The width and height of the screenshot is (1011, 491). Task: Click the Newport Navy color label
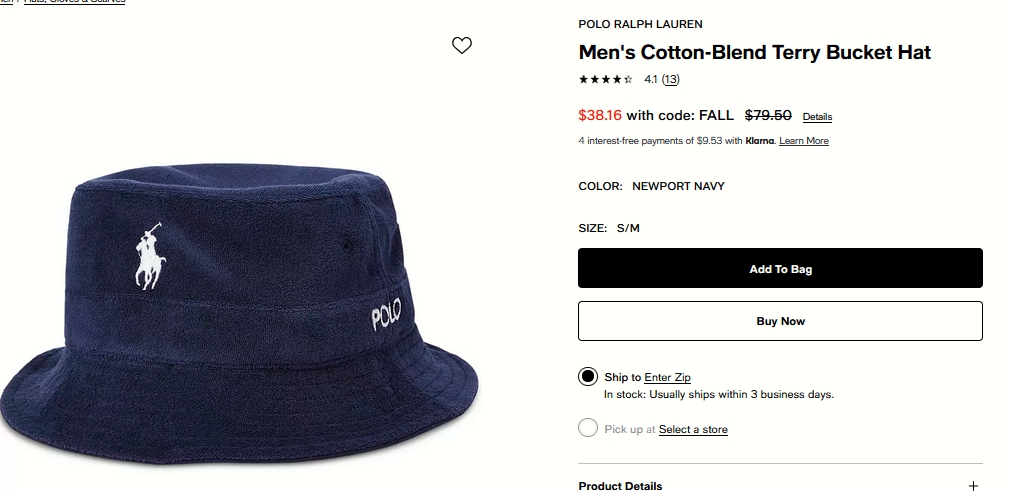click(x=678, y=186)
